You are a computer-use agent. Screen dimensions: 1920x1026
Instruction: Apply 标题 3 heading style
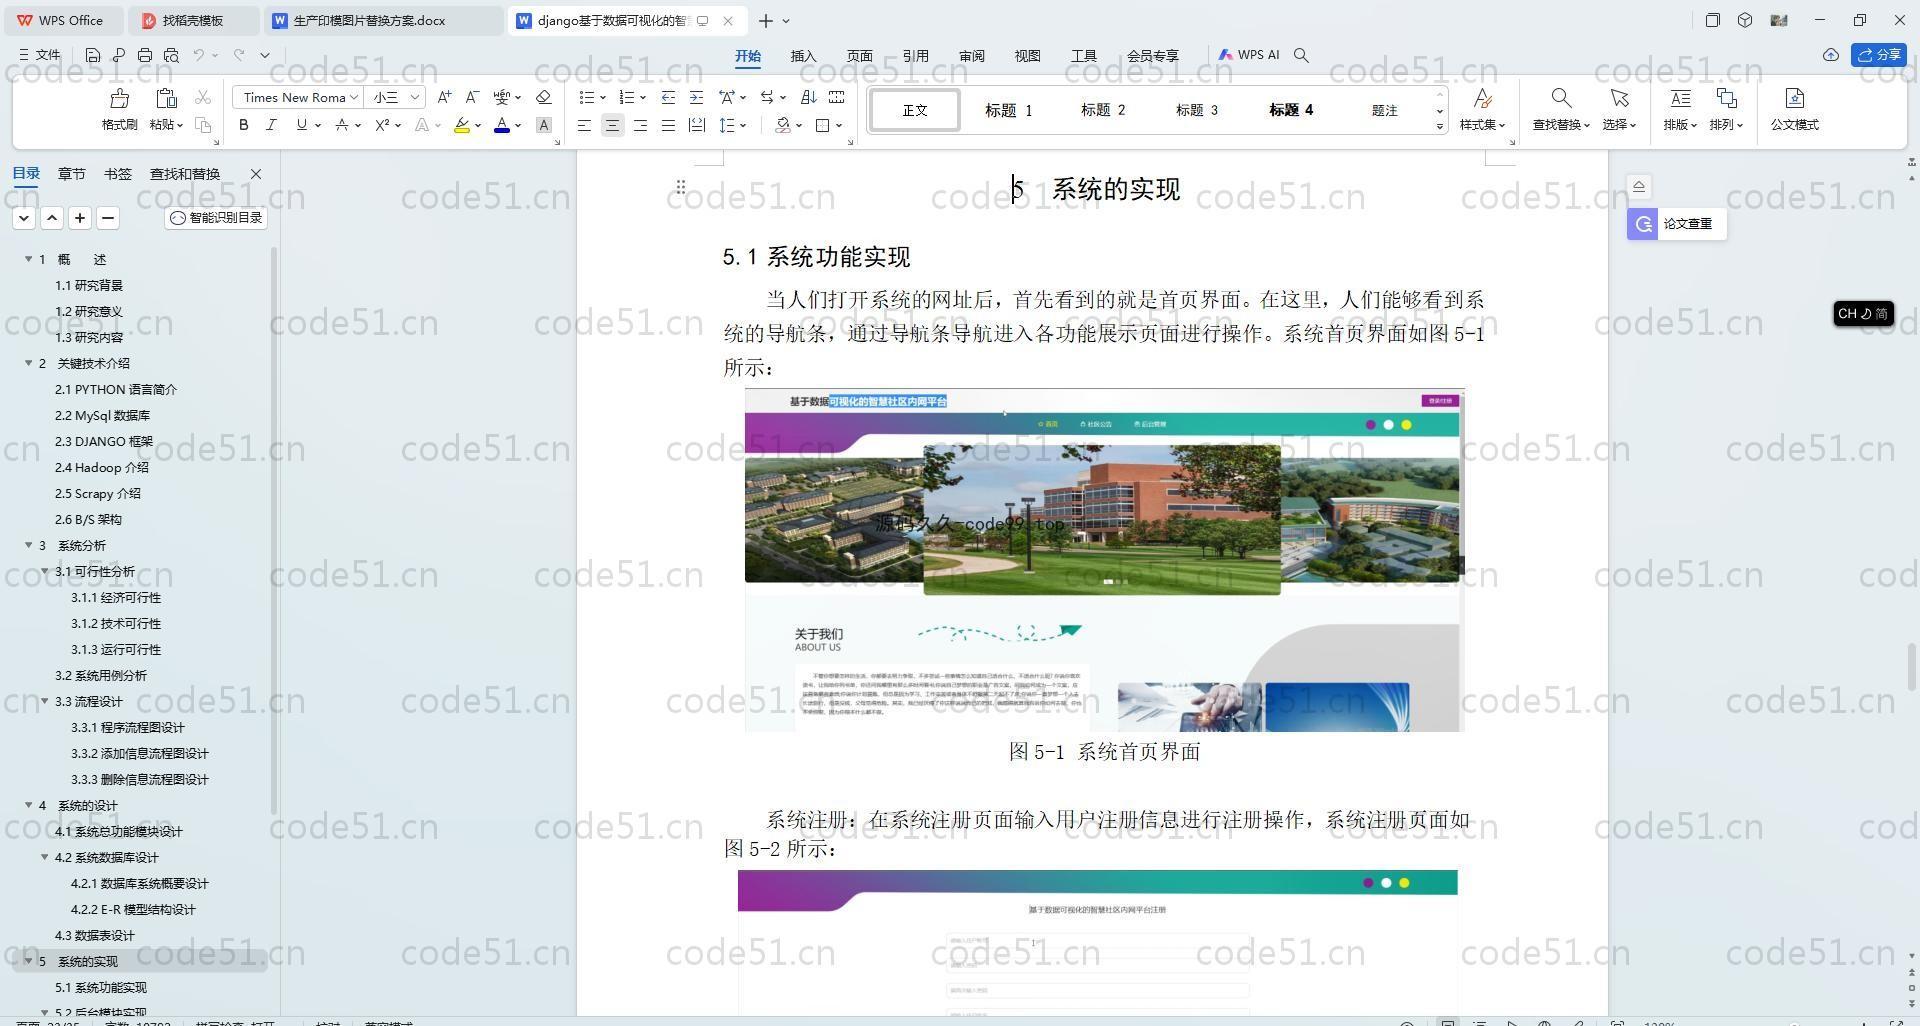tap(1196, 110)
